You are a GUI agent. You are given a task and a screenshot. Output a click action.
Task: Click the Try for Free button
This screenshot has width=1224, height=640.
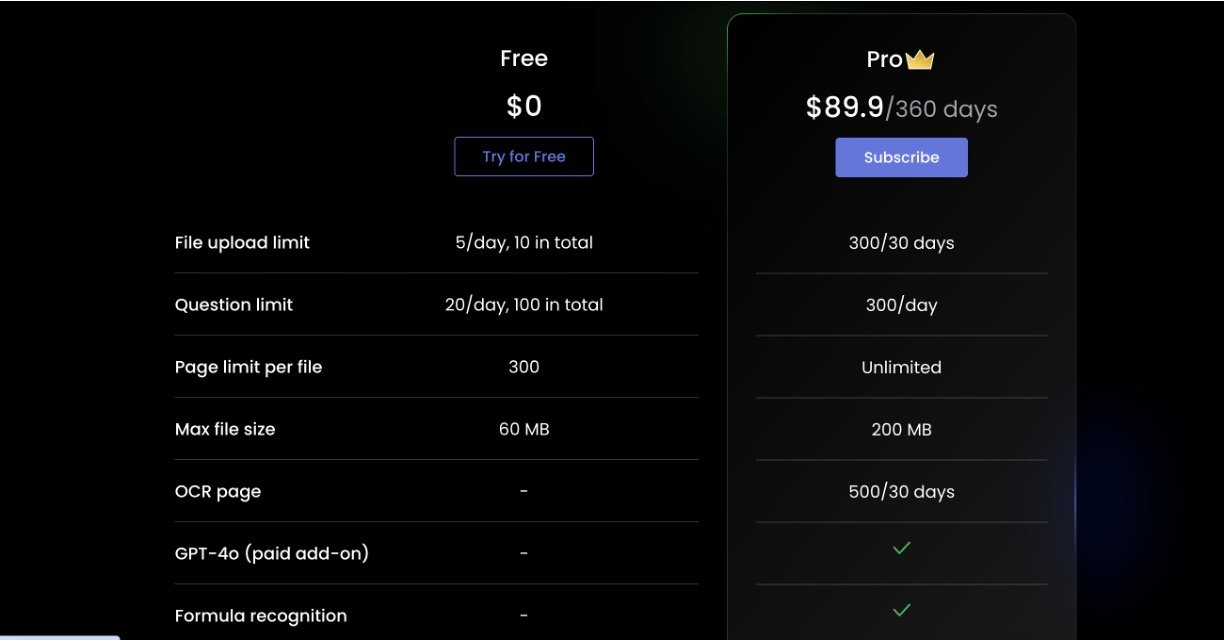523,157
